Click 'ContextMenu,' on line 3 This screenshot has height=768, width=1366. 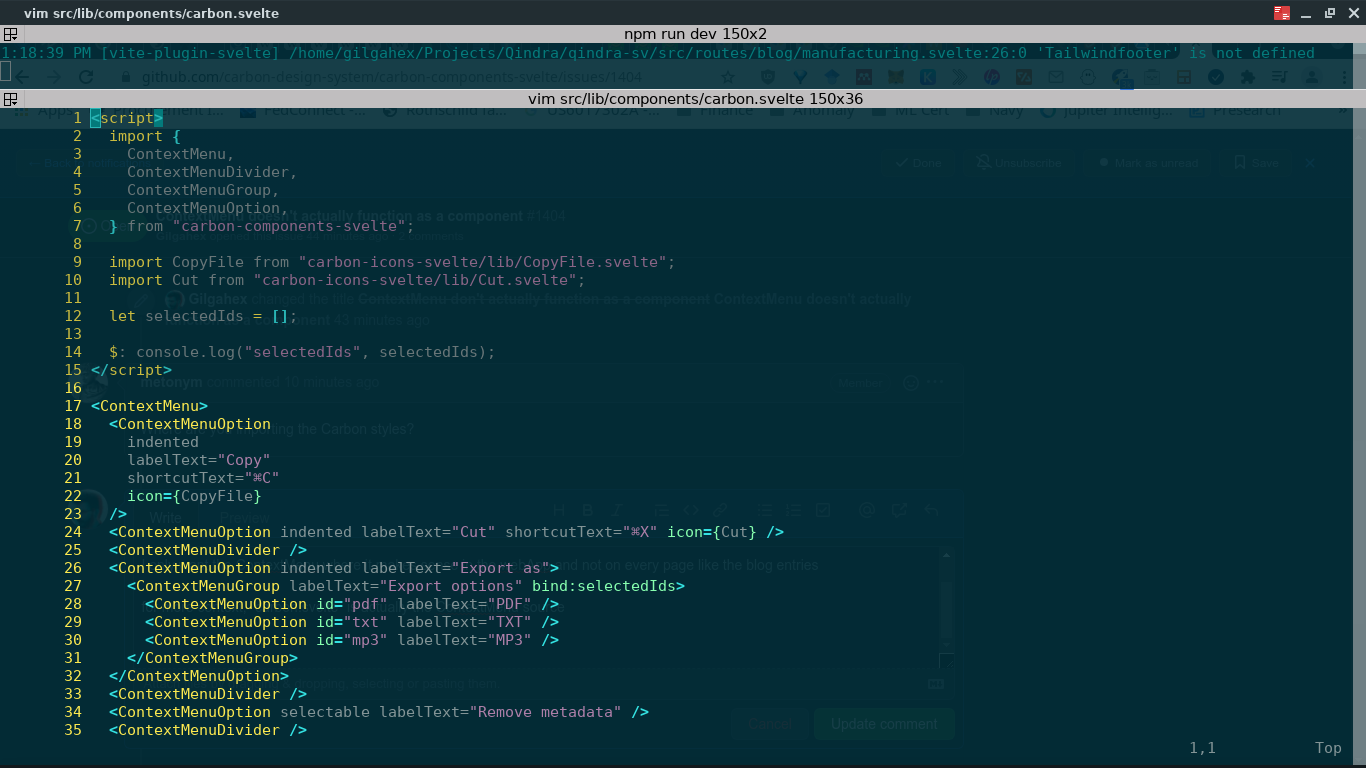tap(181, 154)
